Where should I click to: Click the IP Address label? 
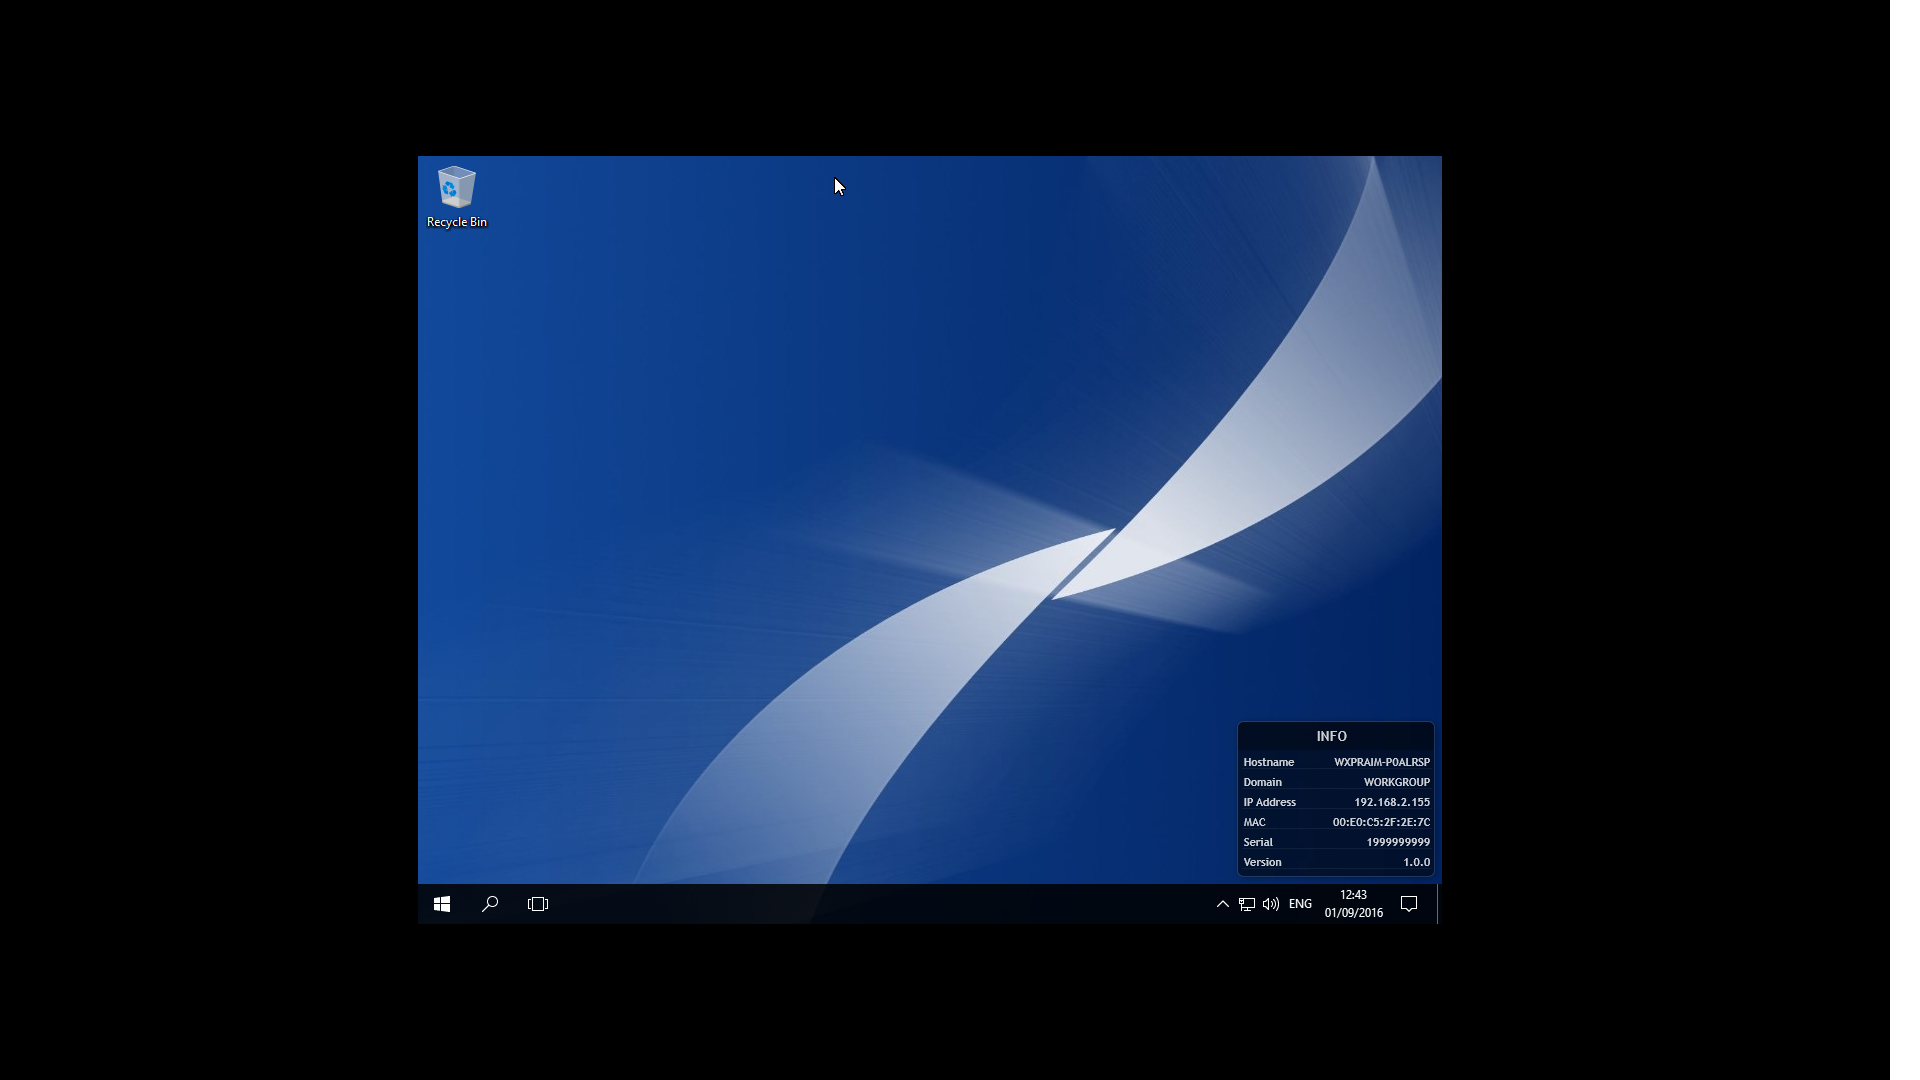coord(1270,802)
